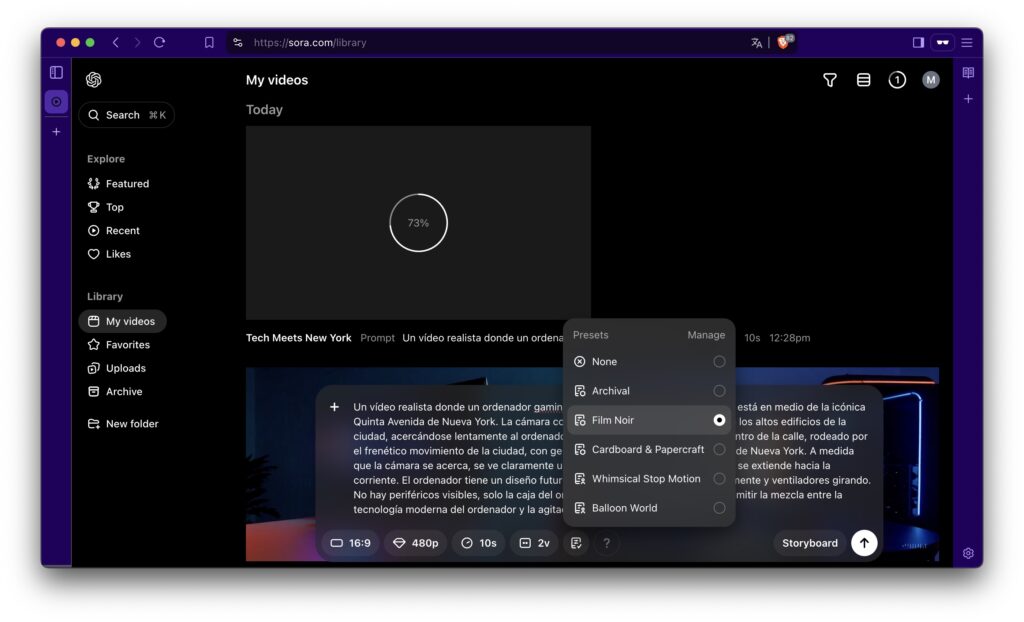Image resolution: width=1024 pixels, height=622 pixels.
Task: Open the browser hamburger menu
Action: [x=967, y=42]
